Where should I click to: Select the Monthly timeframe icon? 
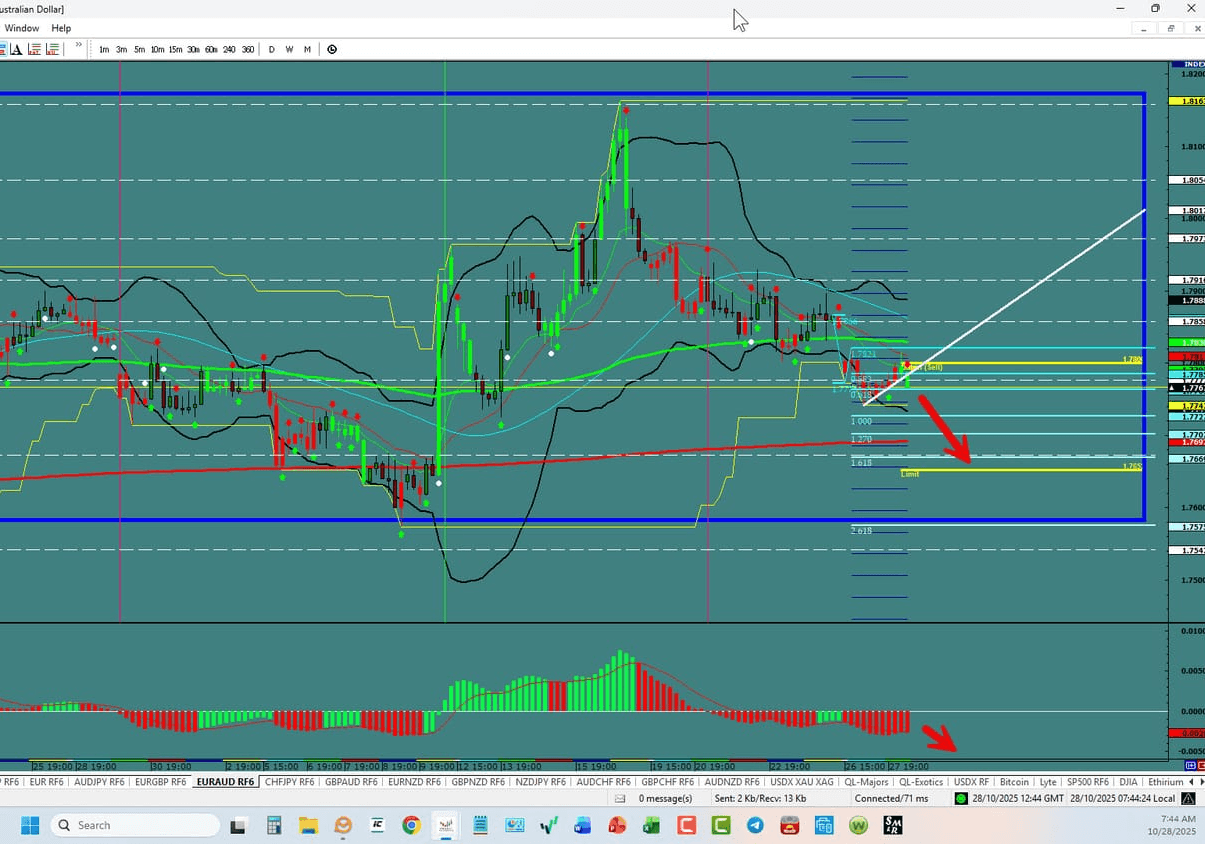point(307,49)
